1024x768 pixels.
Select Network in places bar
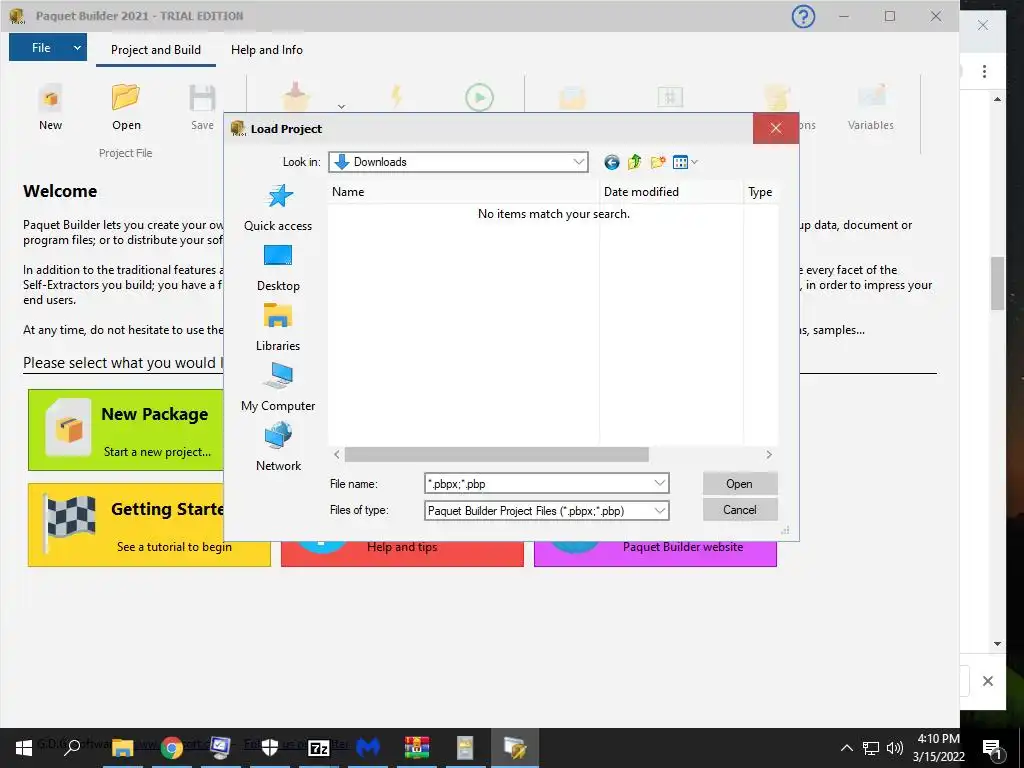point(278,447)
